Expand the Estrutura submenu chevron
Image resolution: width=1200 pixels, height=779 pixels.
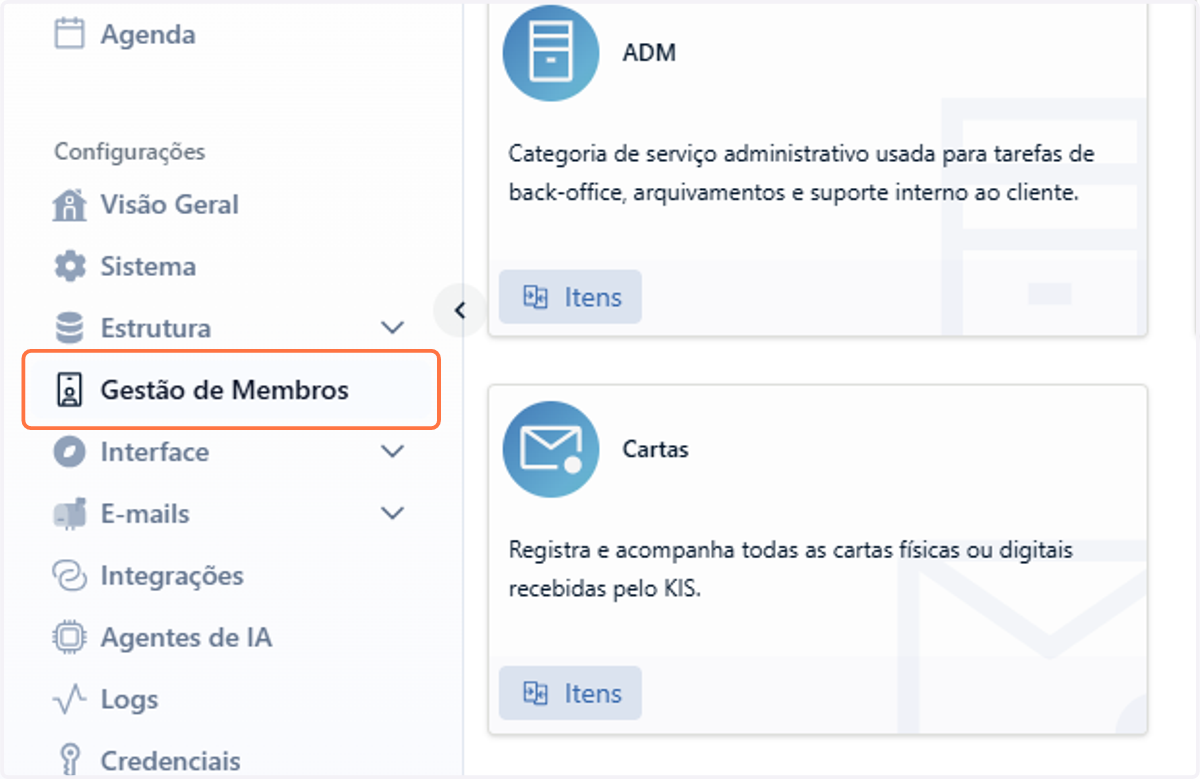pos(393,328)
